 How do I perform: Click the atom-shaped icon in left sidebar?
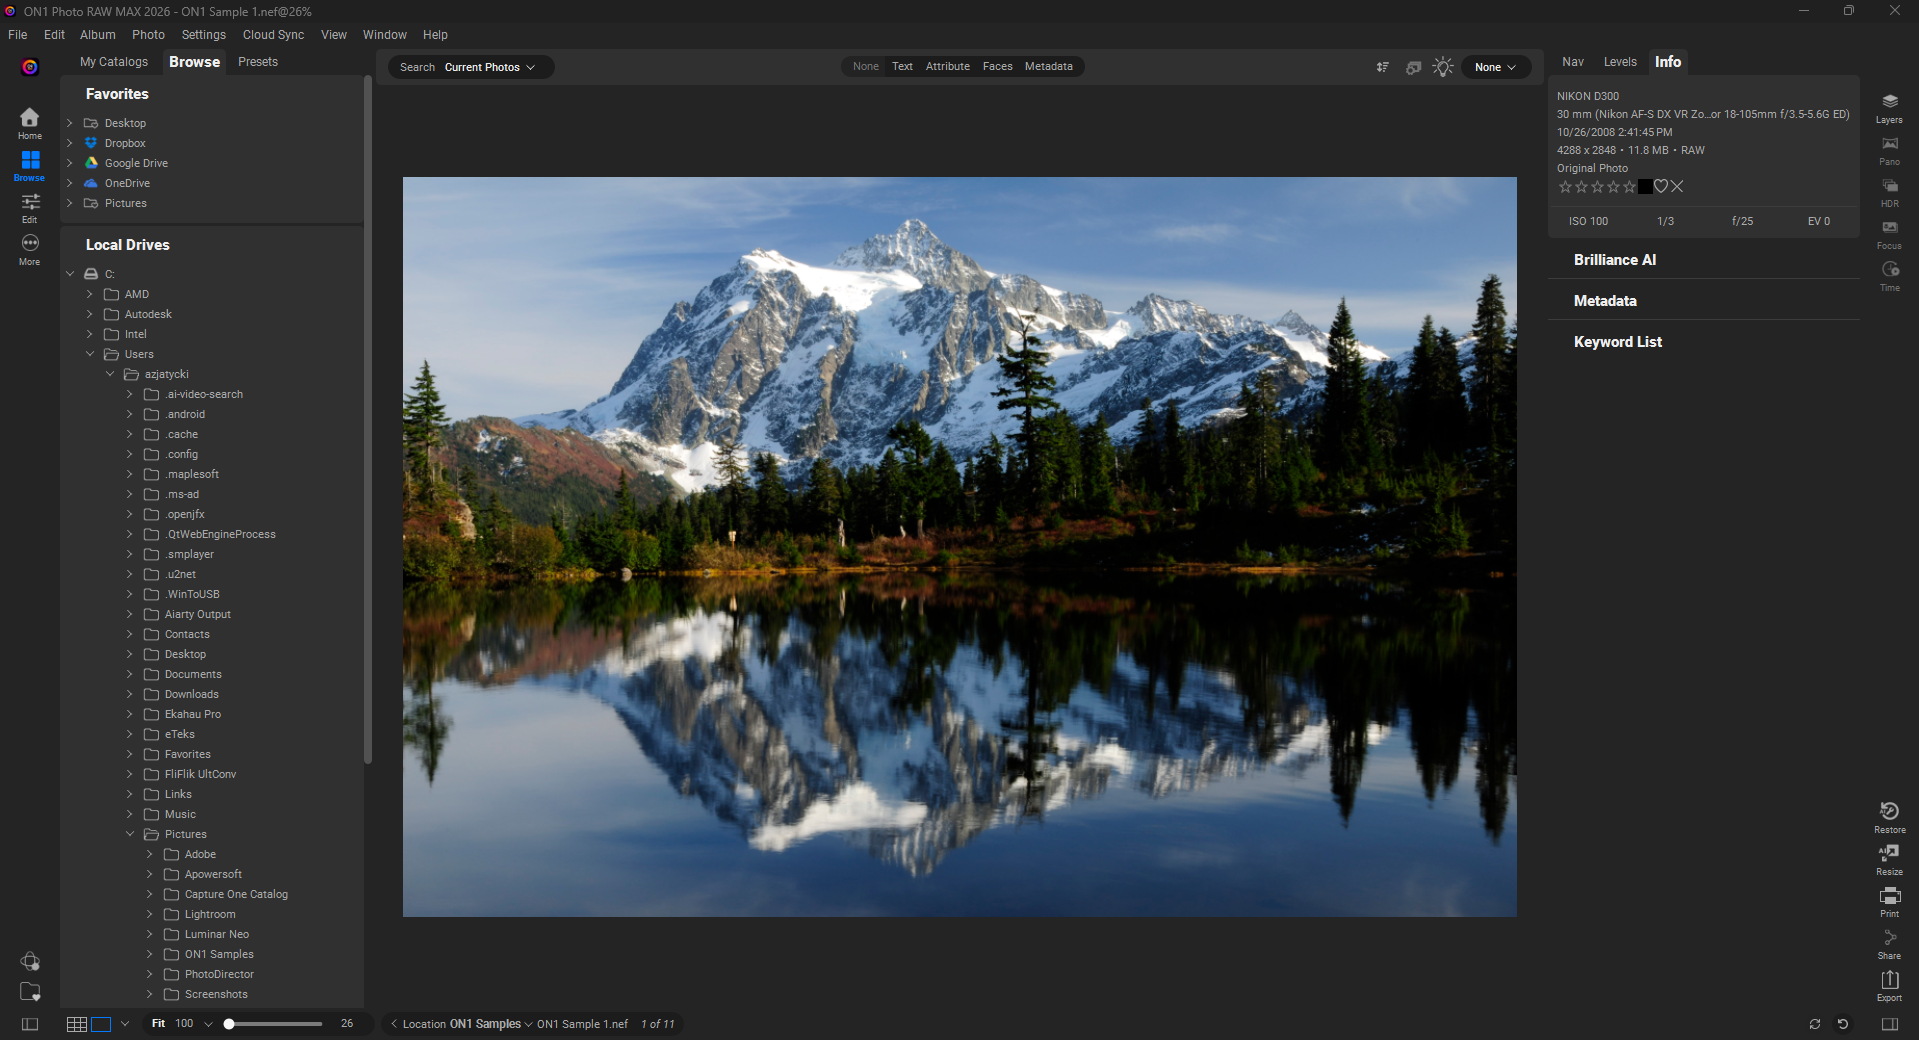coord(30,961)
